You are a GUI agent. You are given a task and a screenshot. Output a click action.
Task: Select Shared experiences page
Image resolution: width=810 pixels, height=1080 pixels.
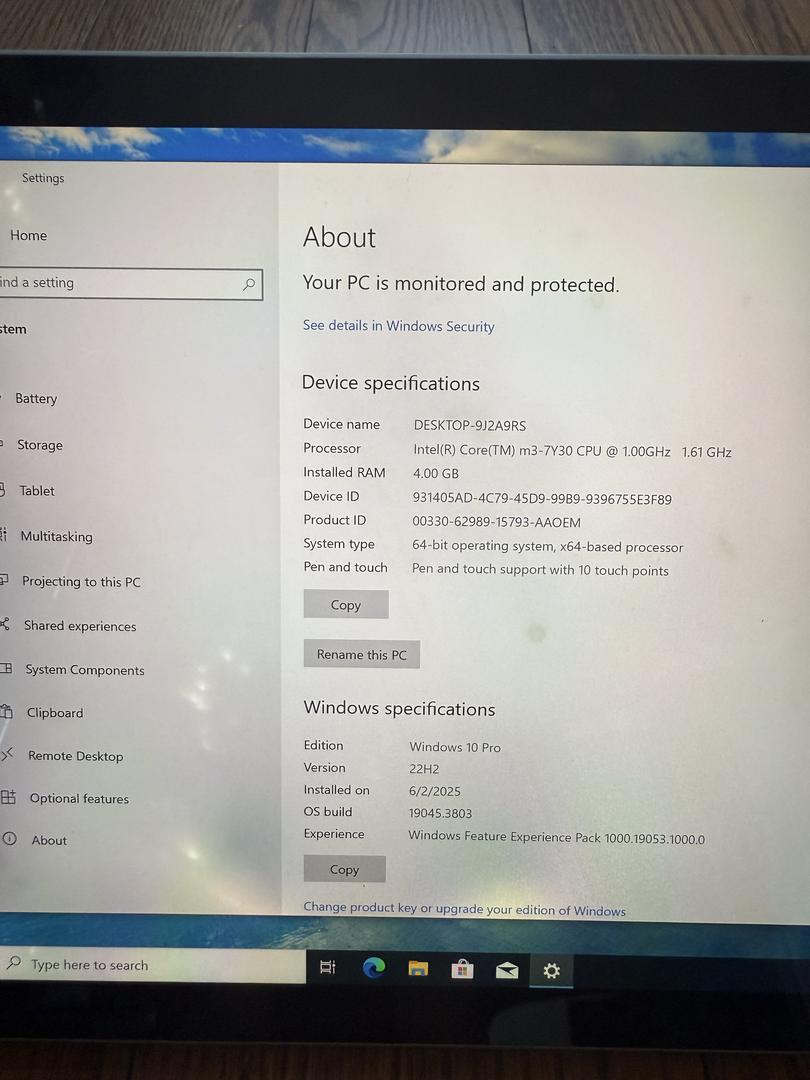tap(80, 625)
